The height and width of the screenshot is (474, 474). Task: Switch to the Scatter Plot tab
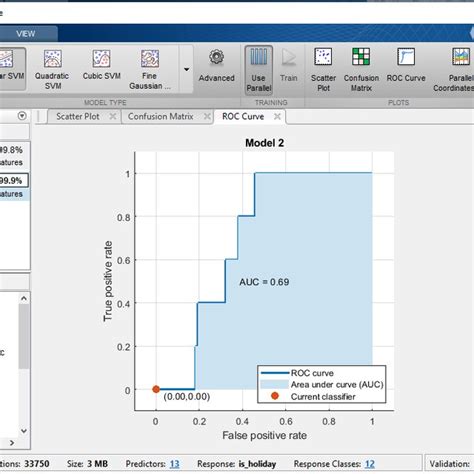pyautogui.click(x=78, y=116)
